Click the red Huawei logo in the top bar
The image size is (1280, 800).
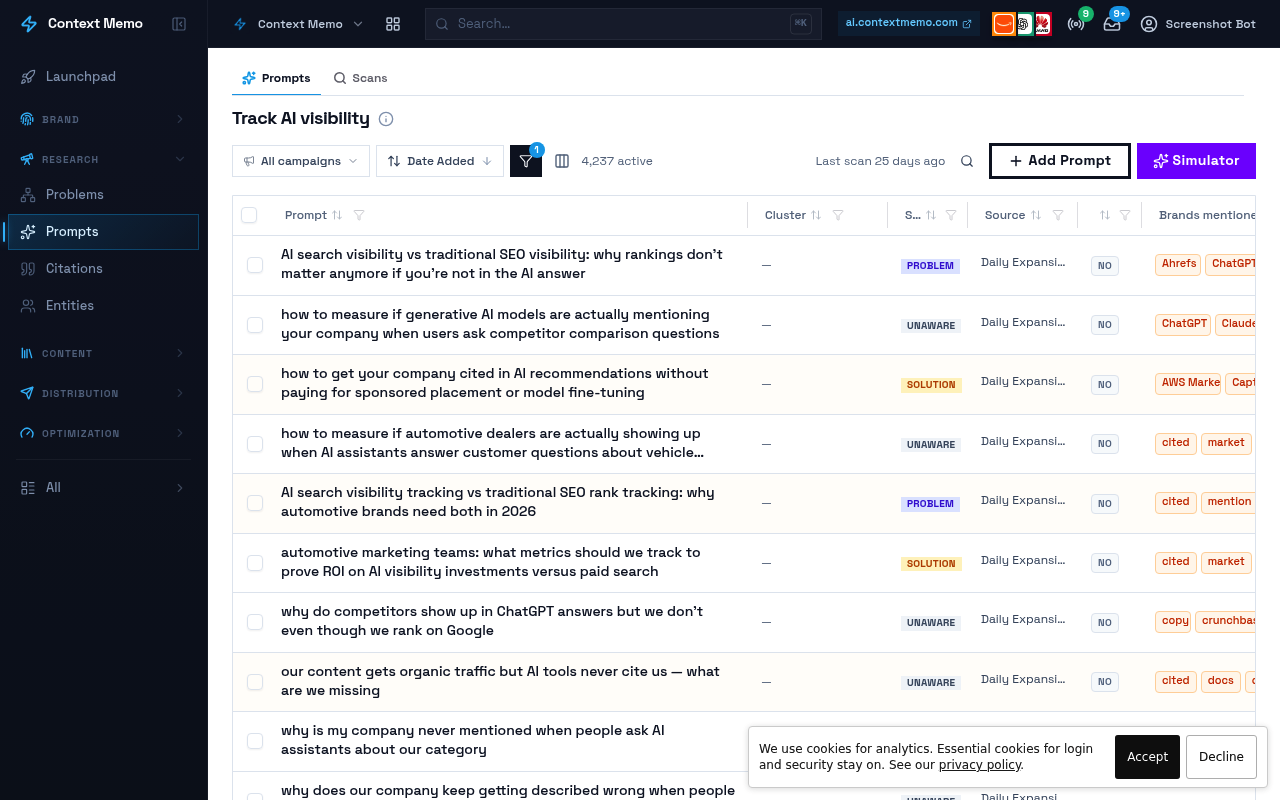[1042, 24]
